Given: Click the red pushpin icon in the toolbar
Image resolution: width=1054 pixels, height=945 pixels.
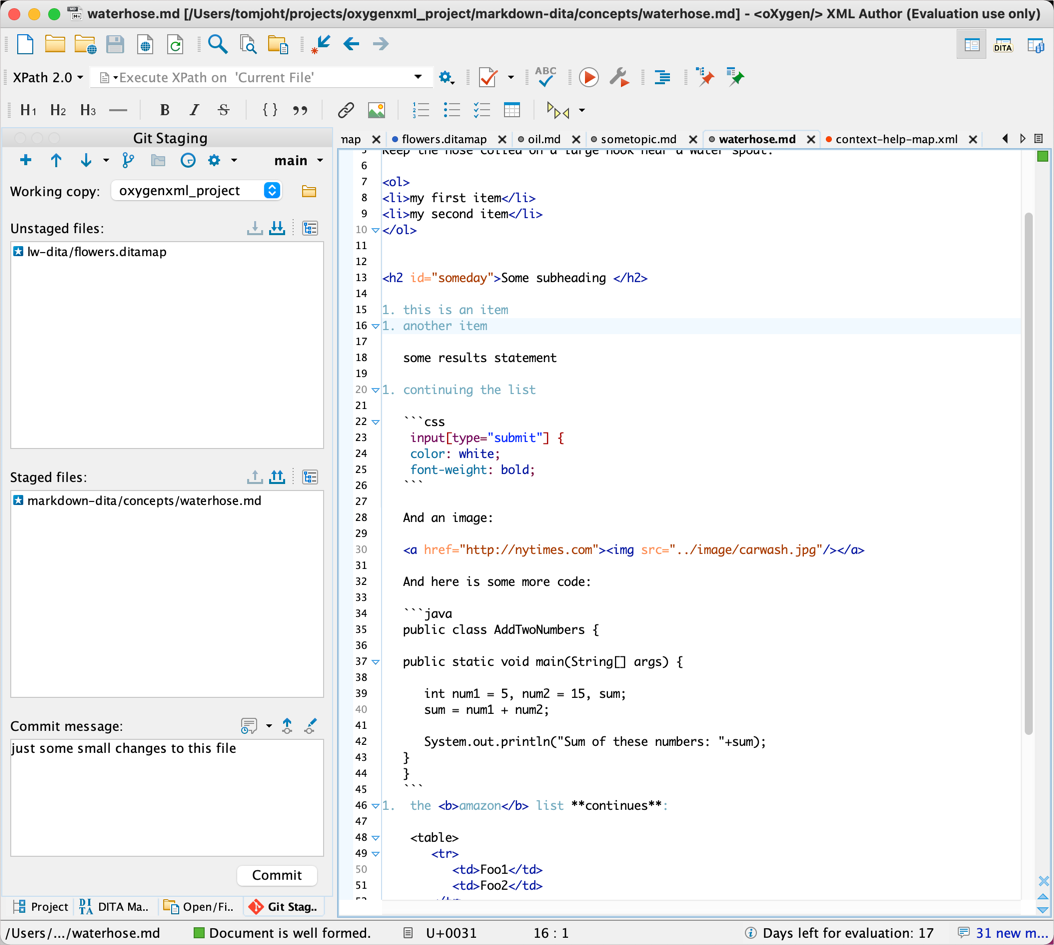Looking at the screenshot, I should click(704, 77).
